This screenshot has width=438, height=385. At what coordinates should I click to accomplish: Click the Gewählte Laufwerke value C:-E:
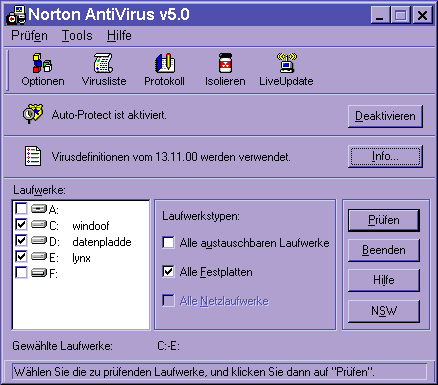(168, 346)
